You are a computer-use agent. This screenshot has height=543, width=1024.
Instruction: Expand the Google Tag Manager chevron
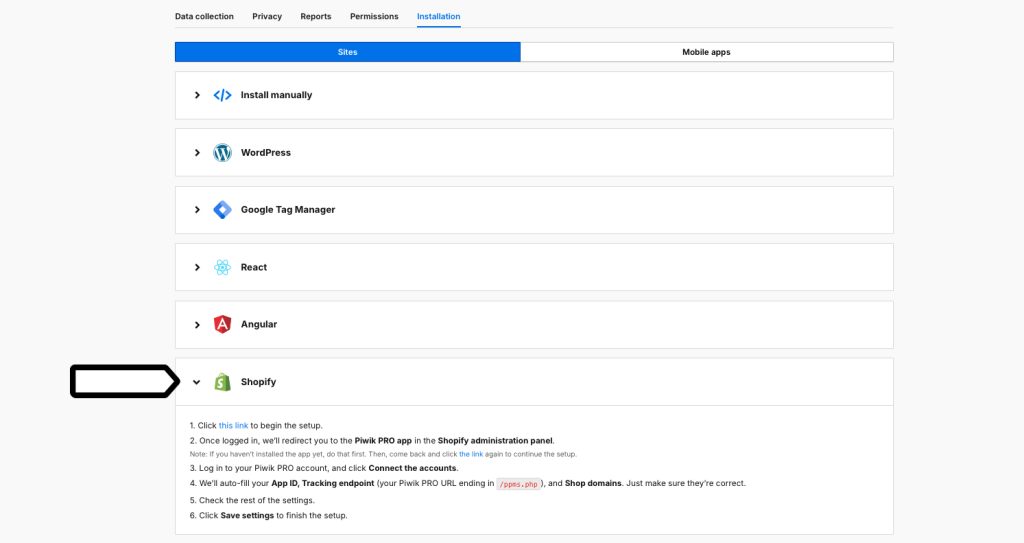point(197,210)
